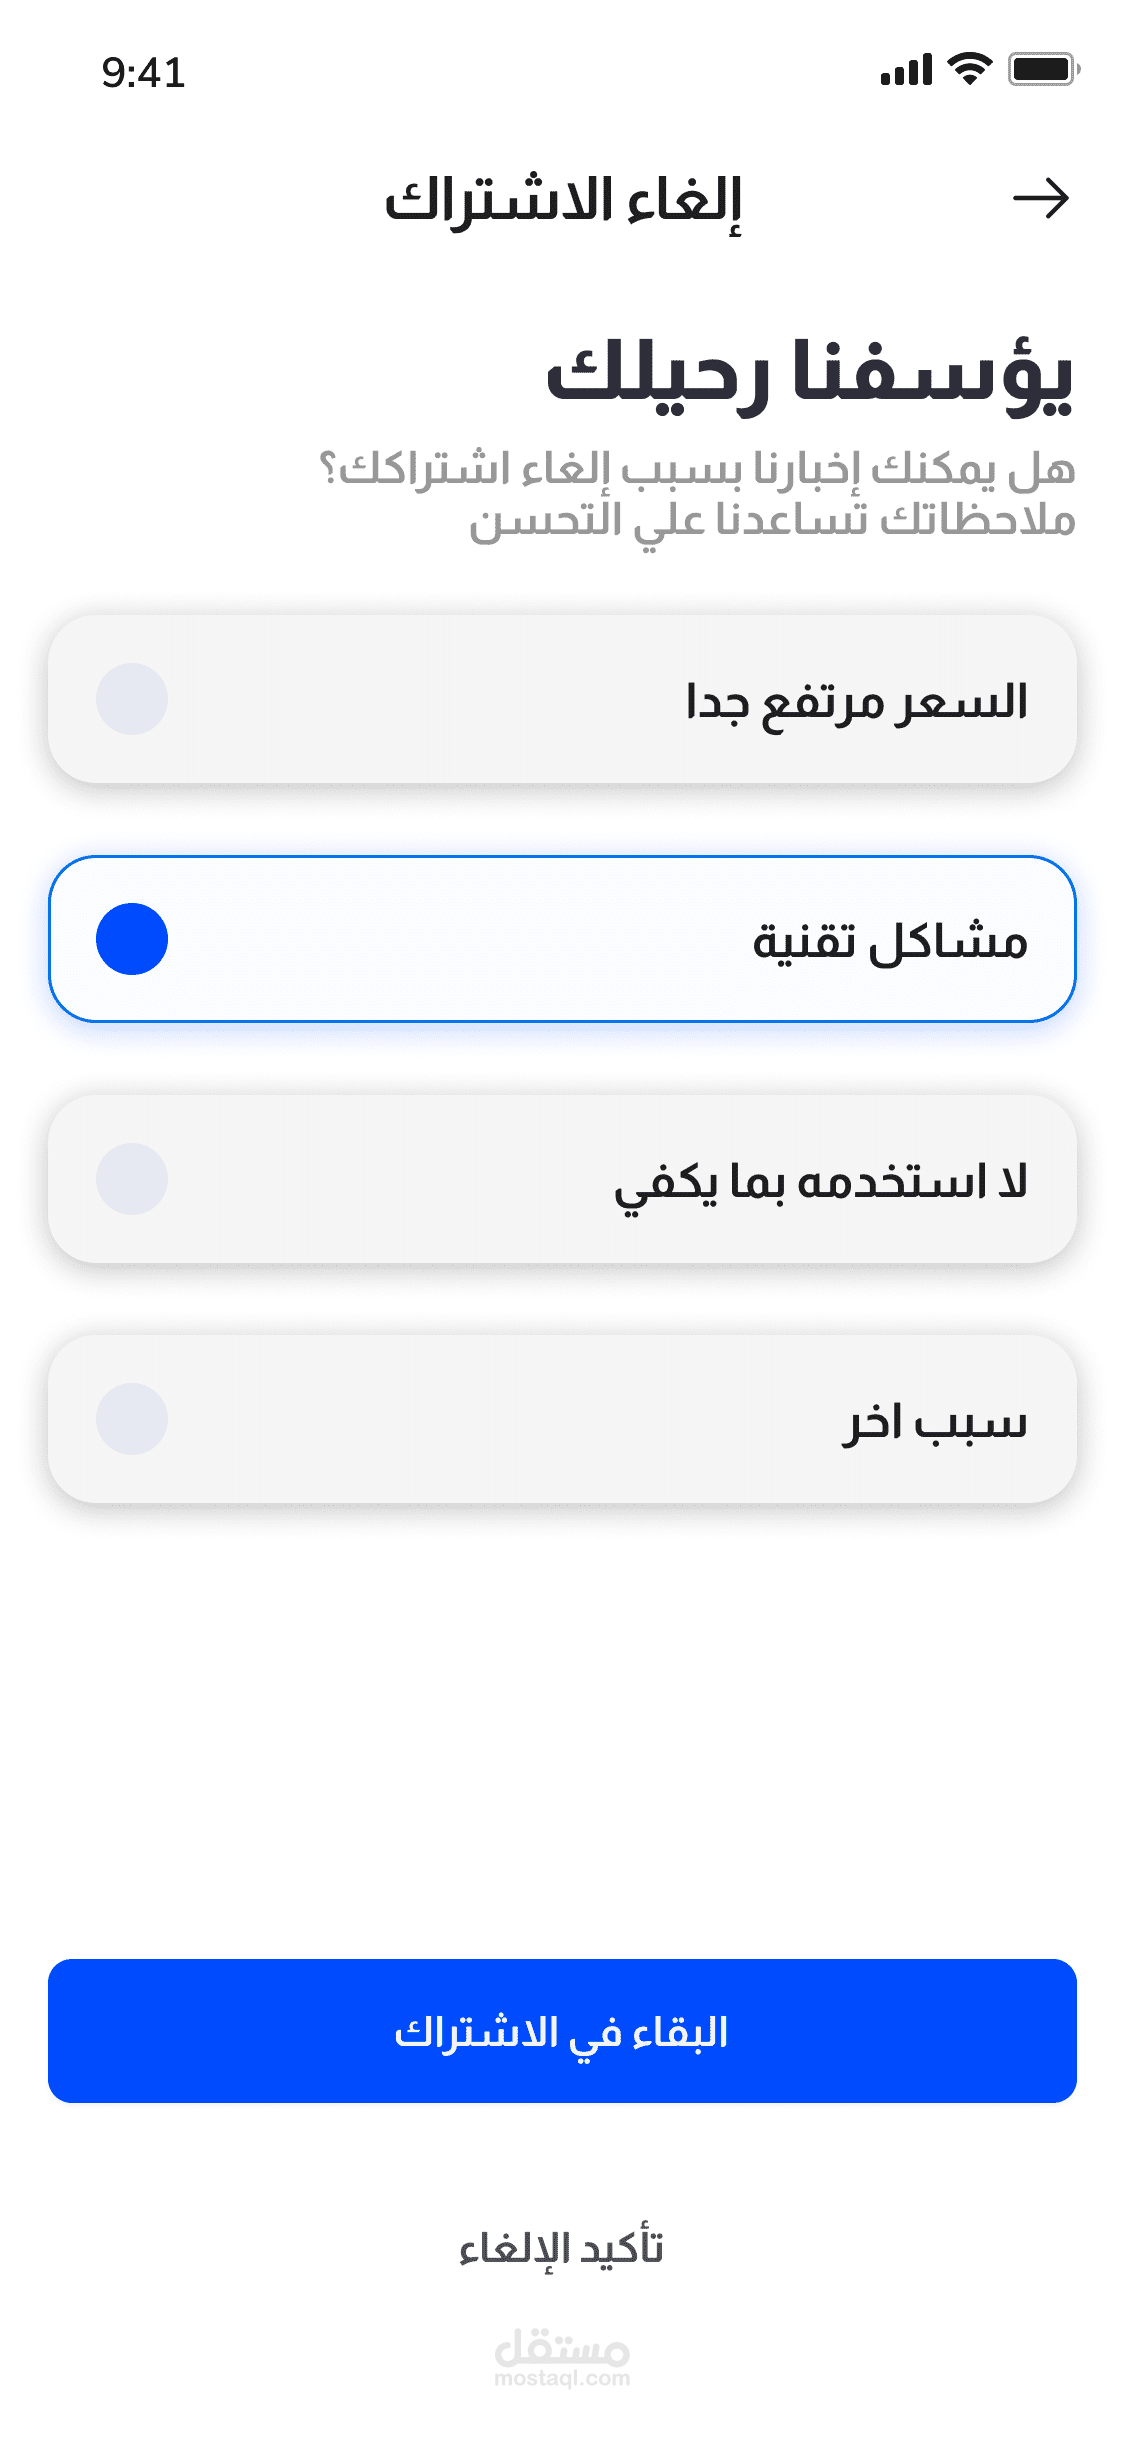Tap the gray question text هل يمكنك إخبارنا
This screenshot has height=2439, width=1125.
697,468
